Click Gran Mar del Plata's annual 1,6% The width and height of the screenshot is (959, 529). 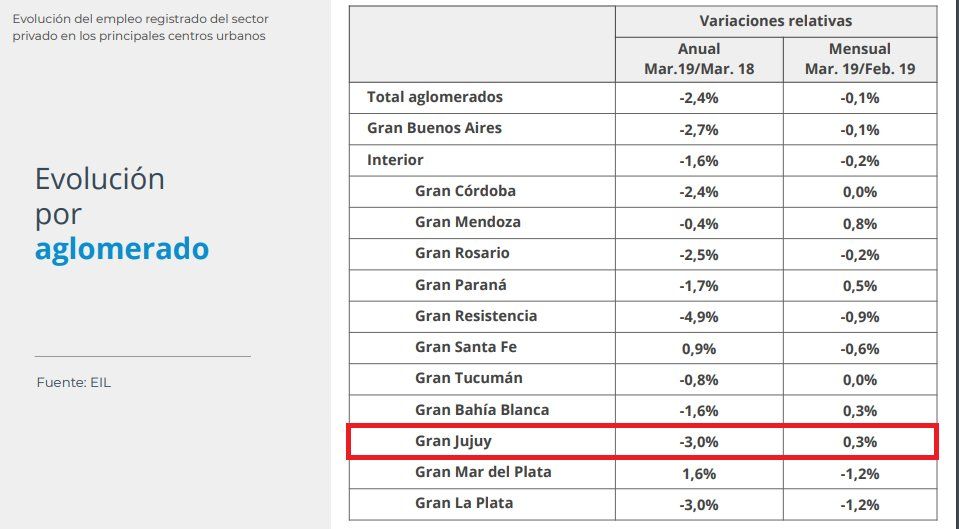698,472
